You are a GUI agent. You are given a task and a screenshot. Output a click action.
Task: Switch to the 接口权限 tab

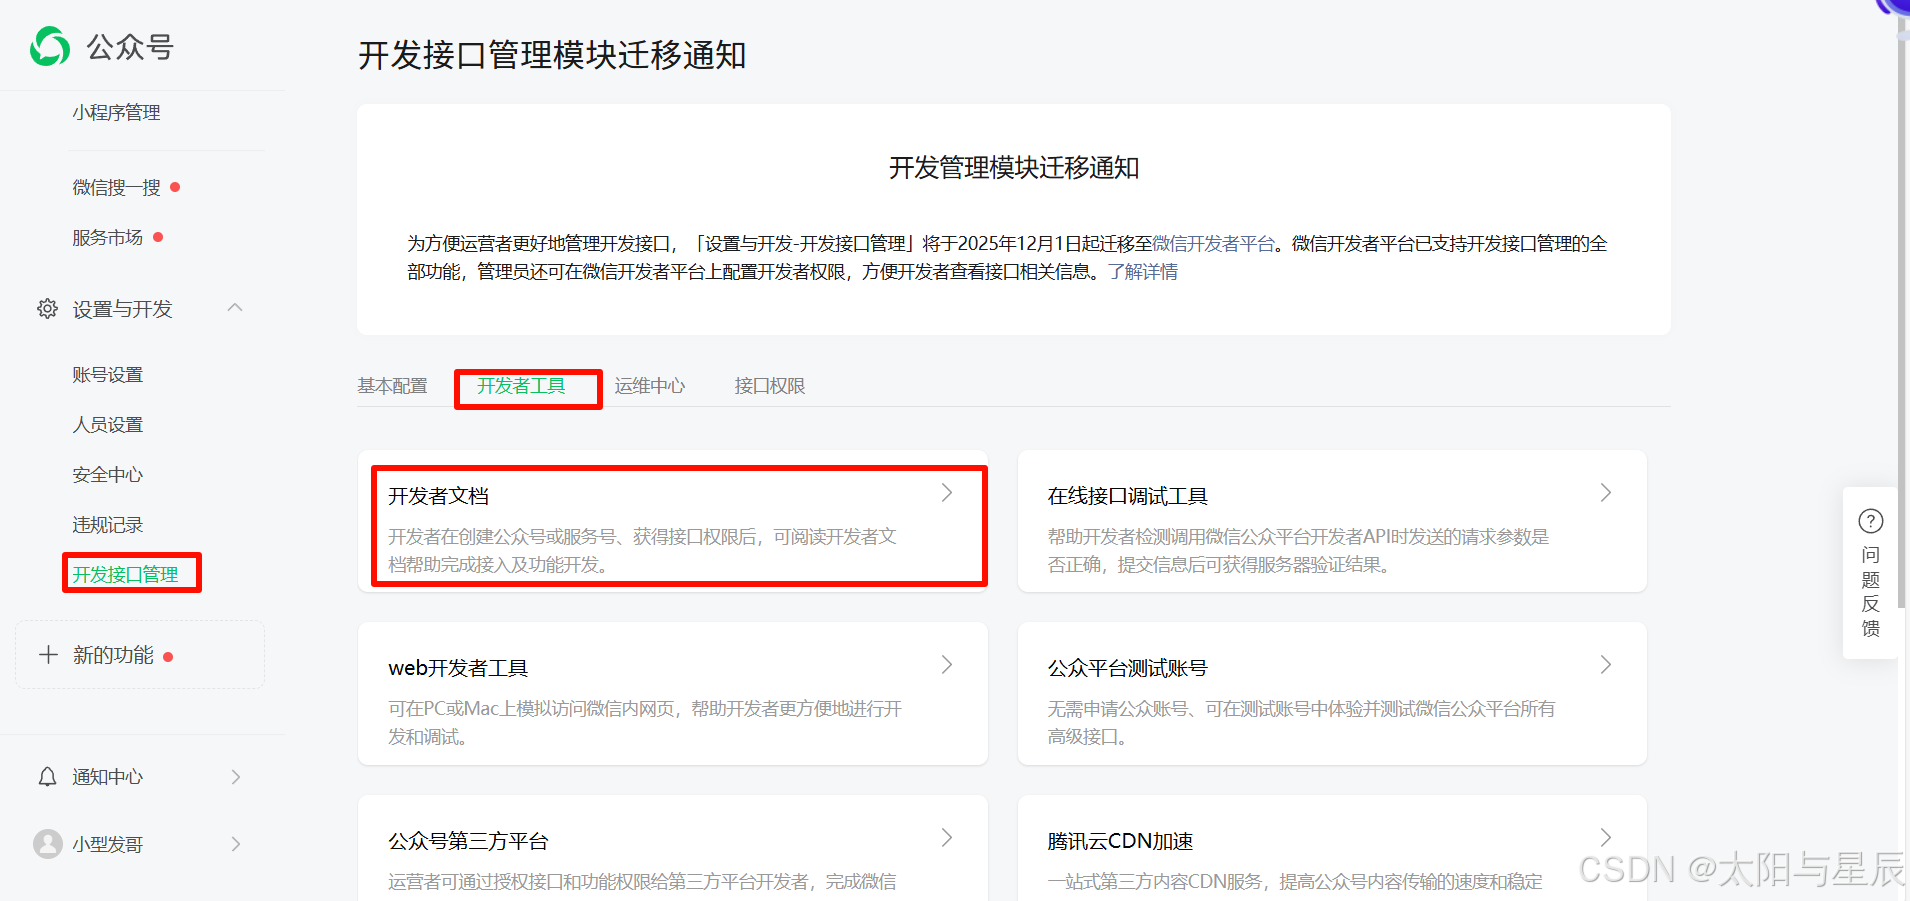coord(770,386)
